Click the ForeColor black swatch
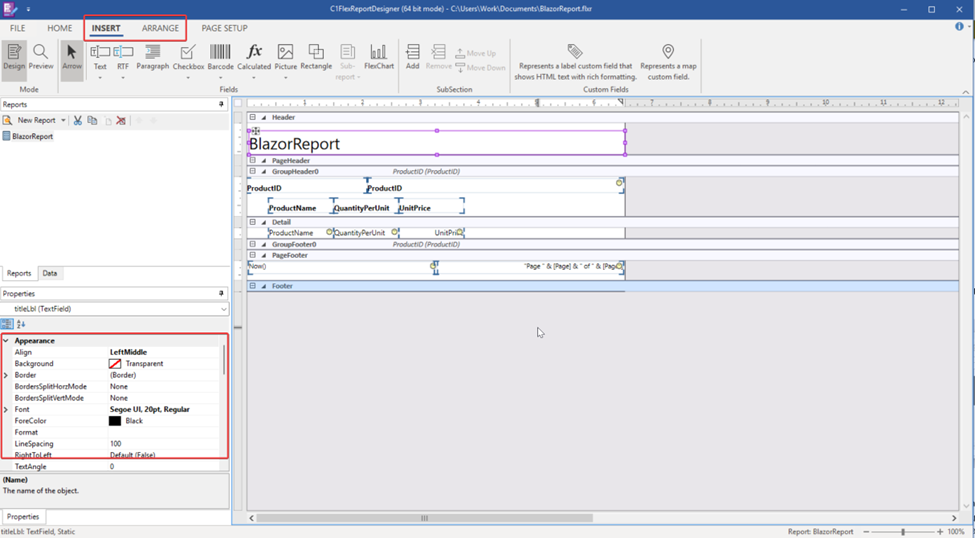Image resolution: width=975 pixels, height=538 pixels. [115, 421]
